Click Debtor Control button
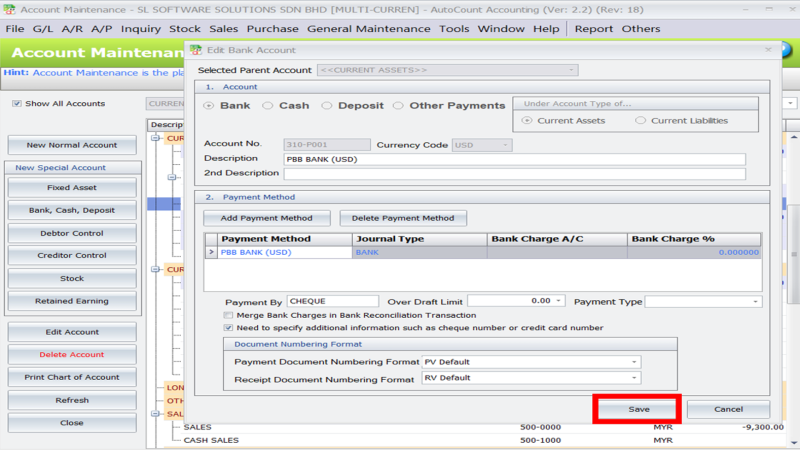 (72, 233)
